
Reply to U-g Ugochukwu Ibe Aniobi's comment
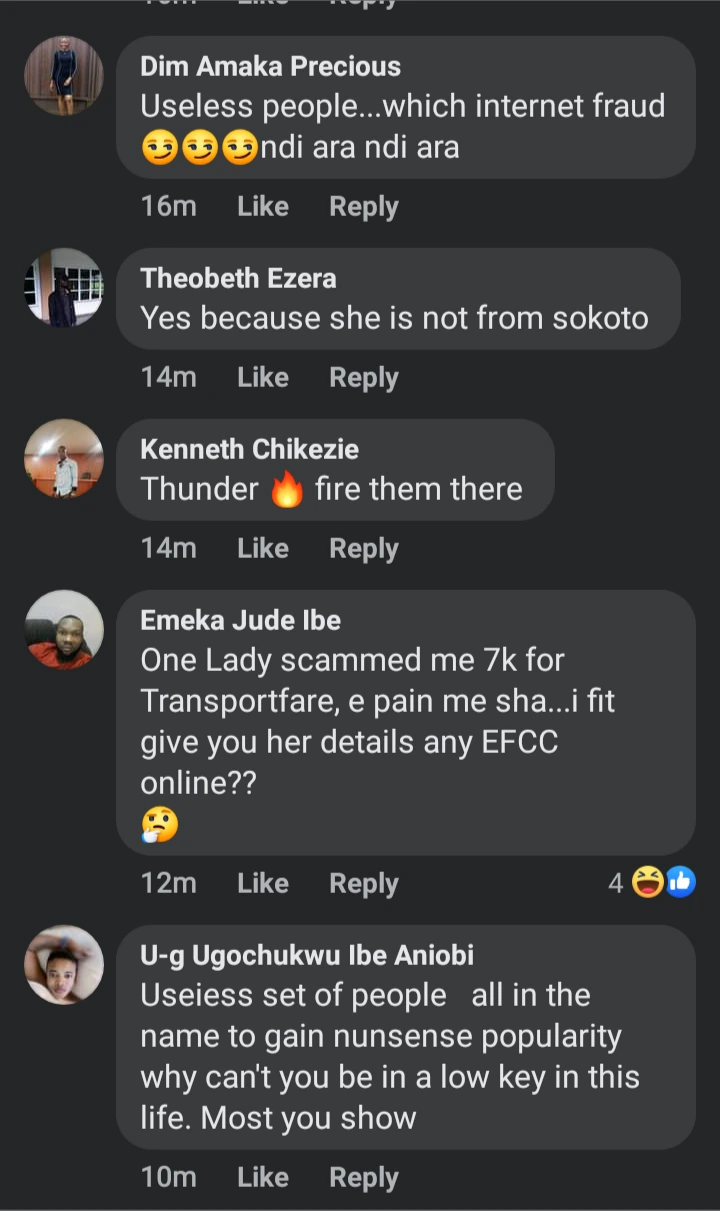point(364,1178)
